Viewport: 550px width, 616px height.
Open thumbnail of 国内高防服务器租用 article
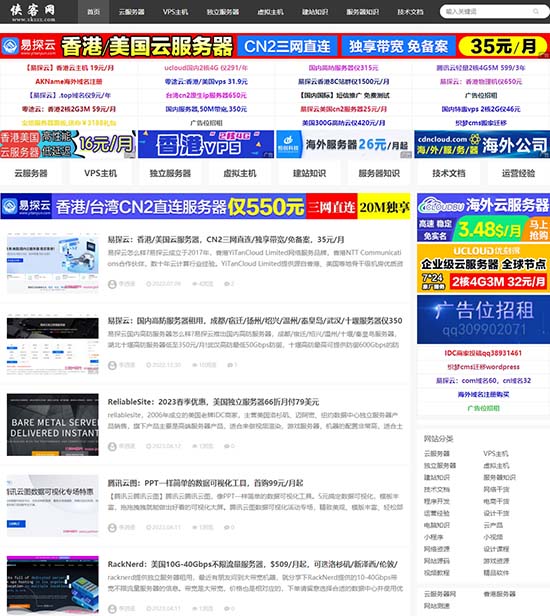(53, 343)
